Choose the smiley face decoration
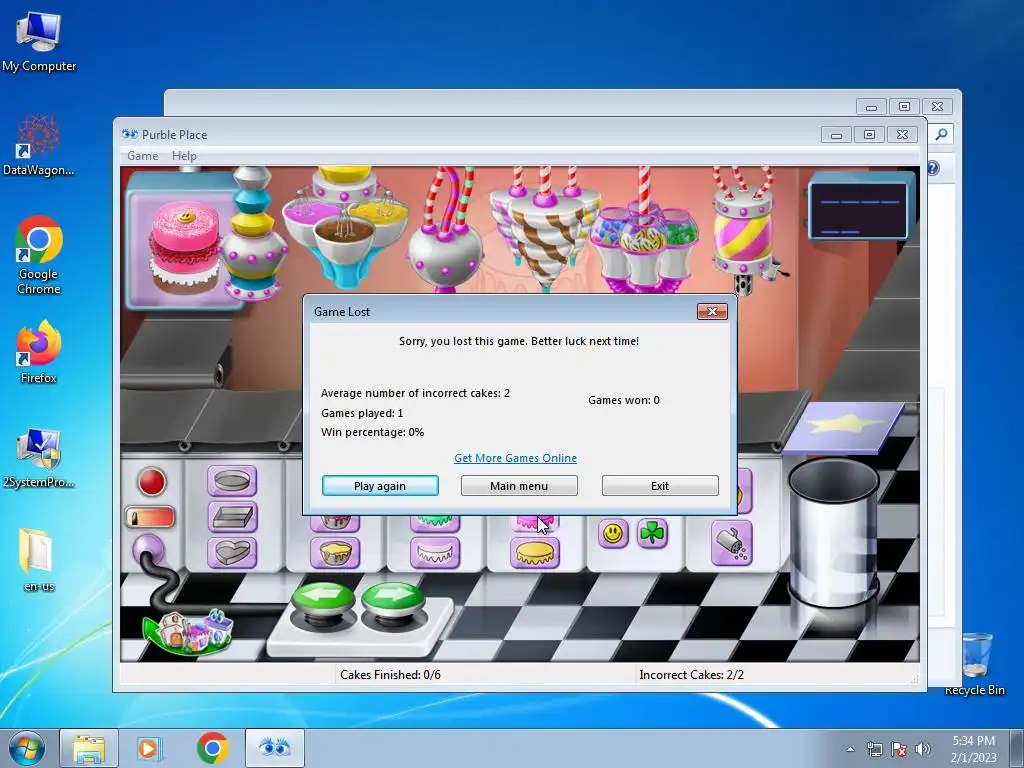This screenshot has width=1024, height=768. tap(613, 534)
